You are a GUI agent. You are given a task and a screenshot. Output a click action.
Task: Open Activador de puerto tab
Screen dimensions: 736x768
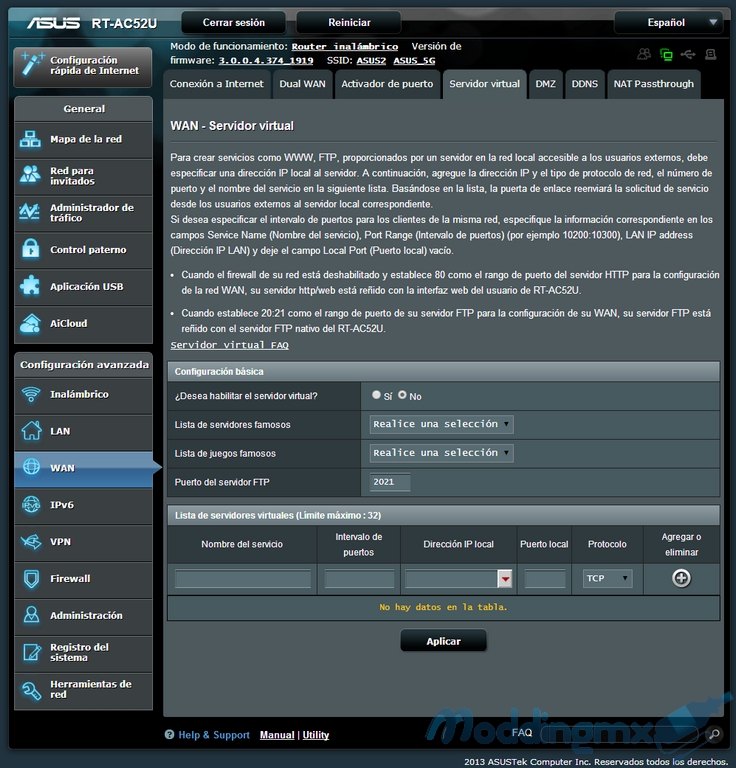point(387,84)
